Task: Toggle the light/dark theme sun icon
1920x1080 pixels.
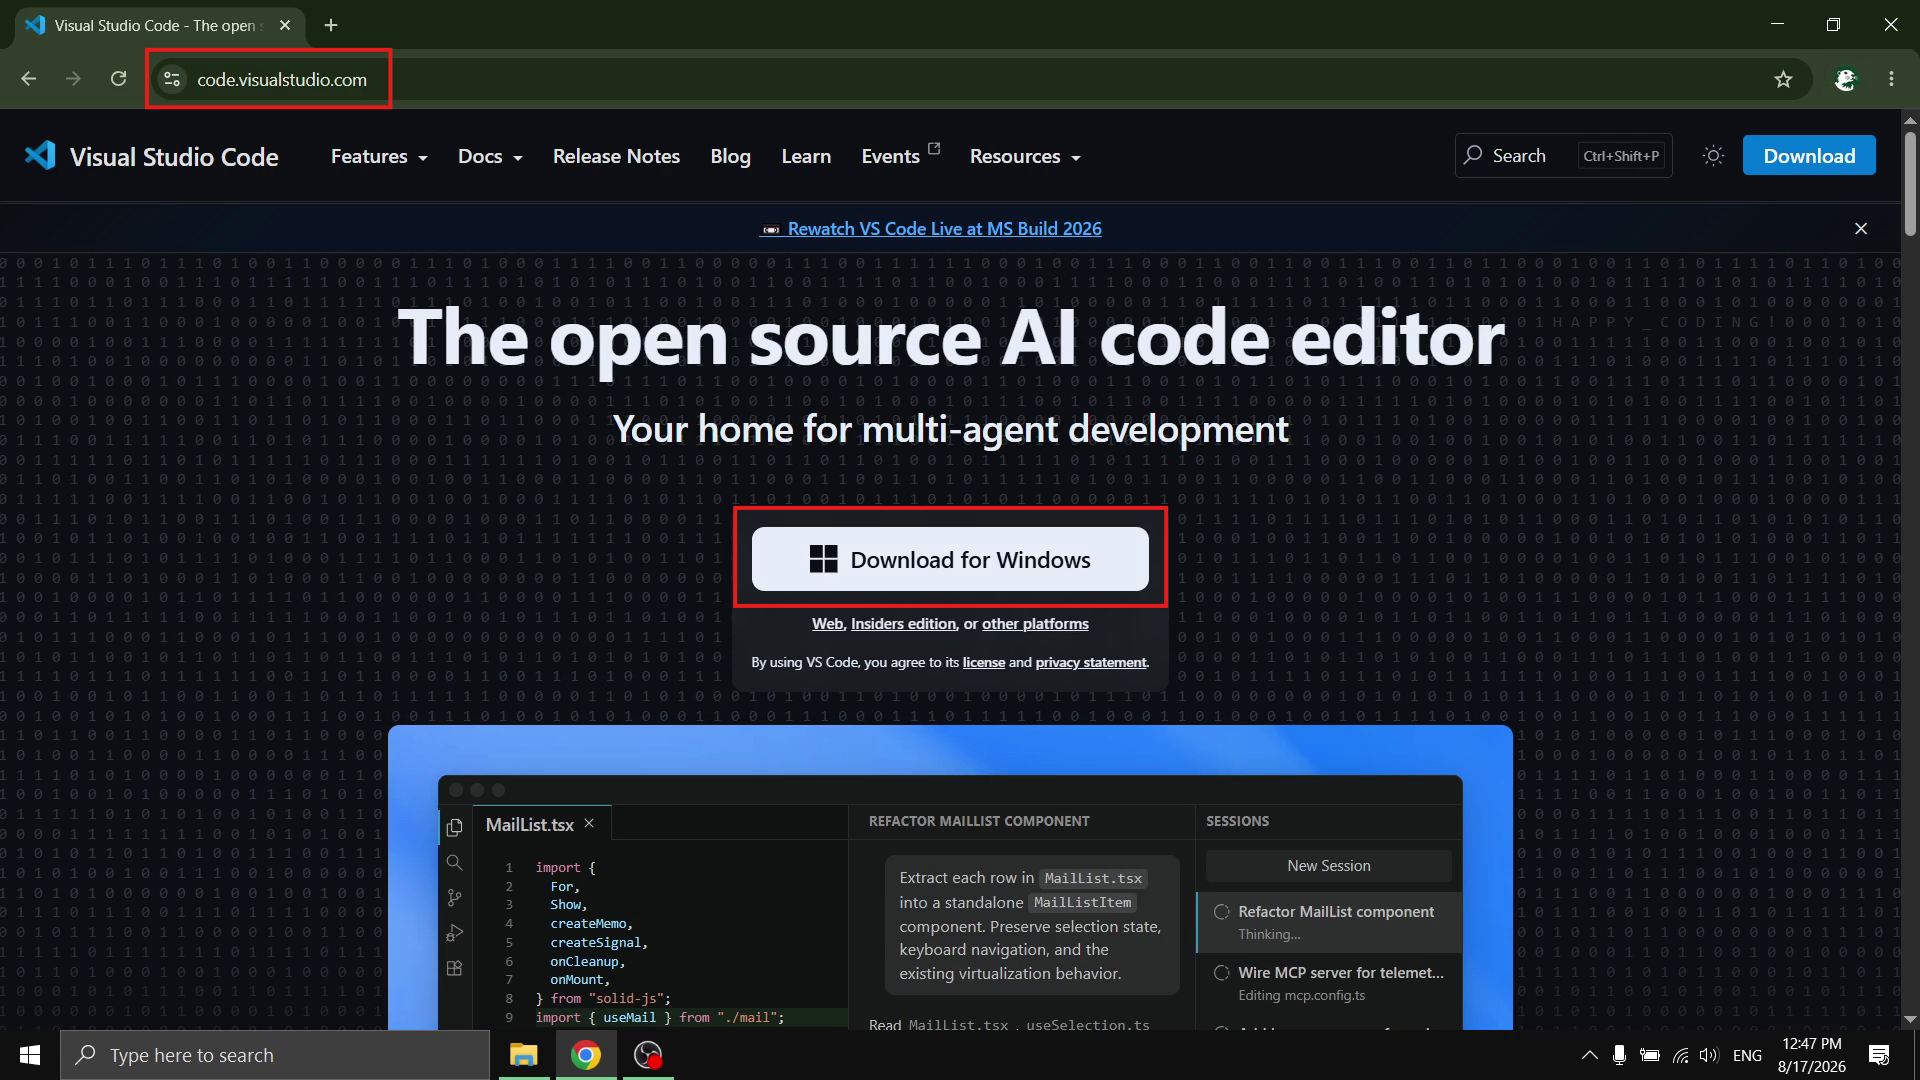Action: (x=1713, y=156)
